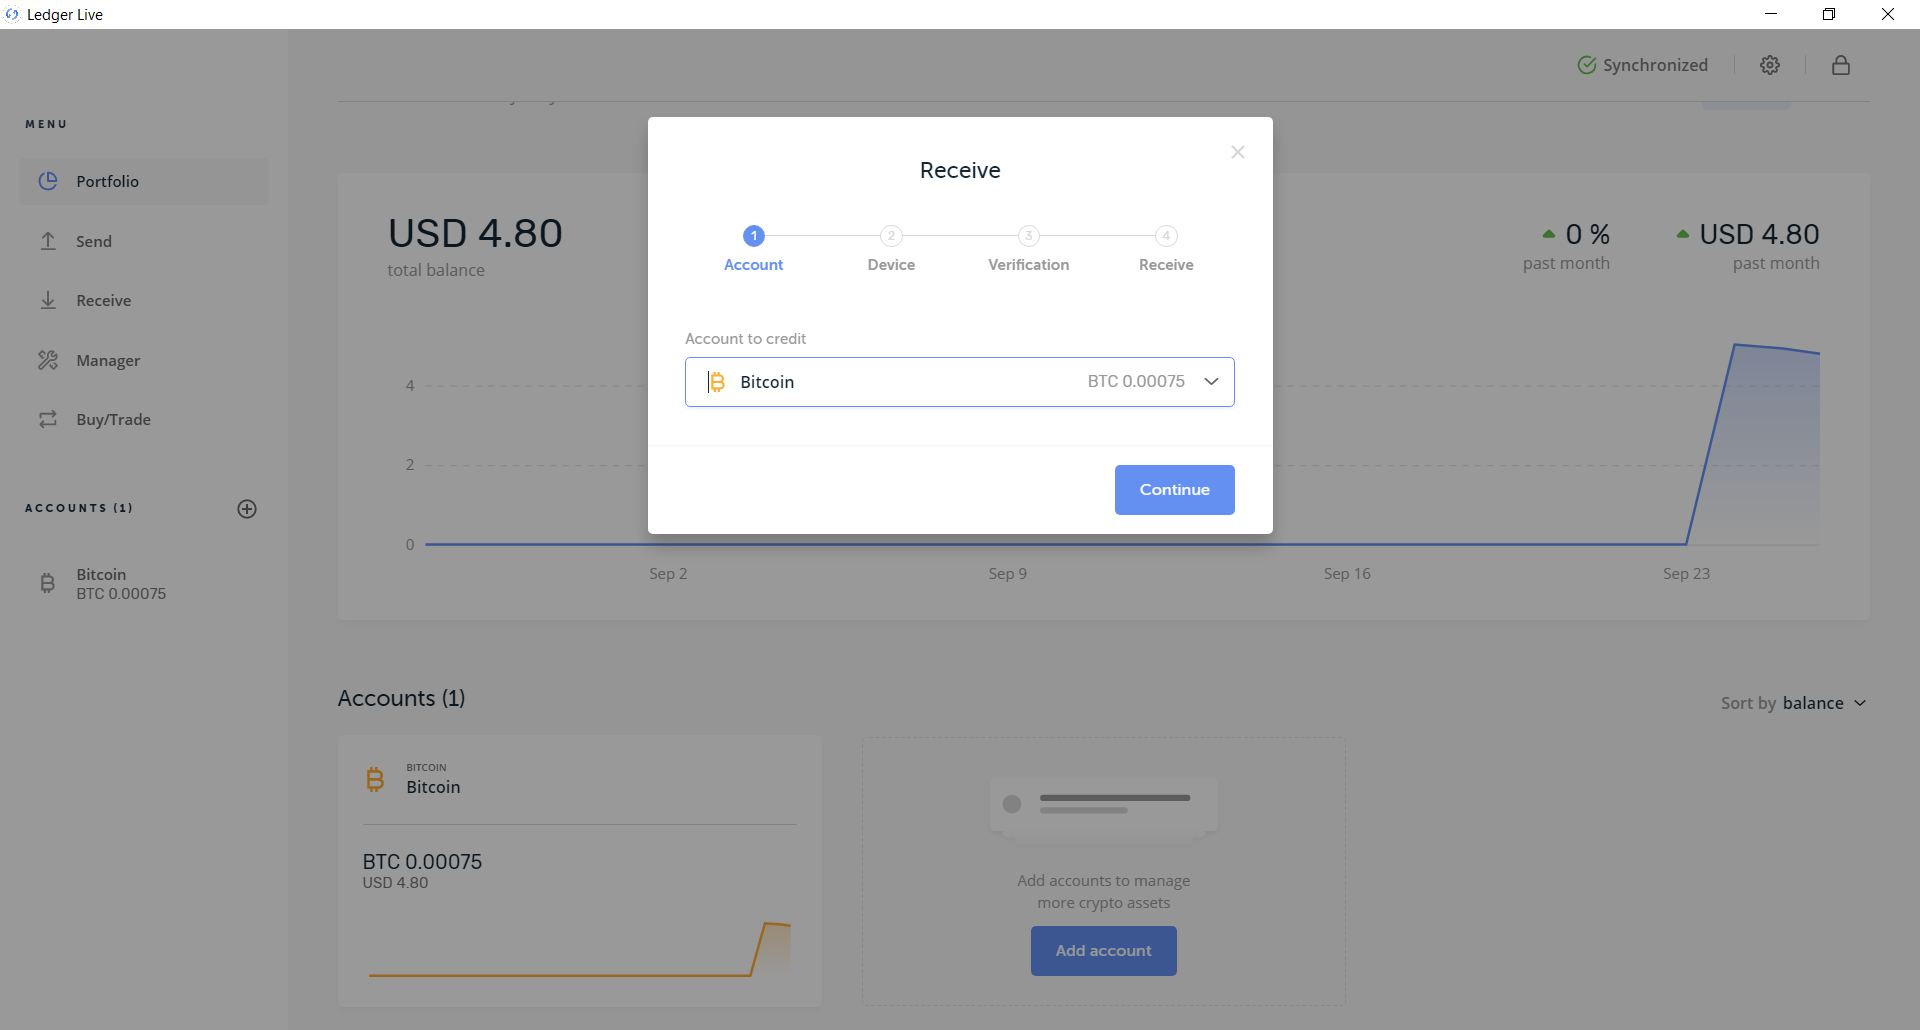Click the Add account button

1103,951
